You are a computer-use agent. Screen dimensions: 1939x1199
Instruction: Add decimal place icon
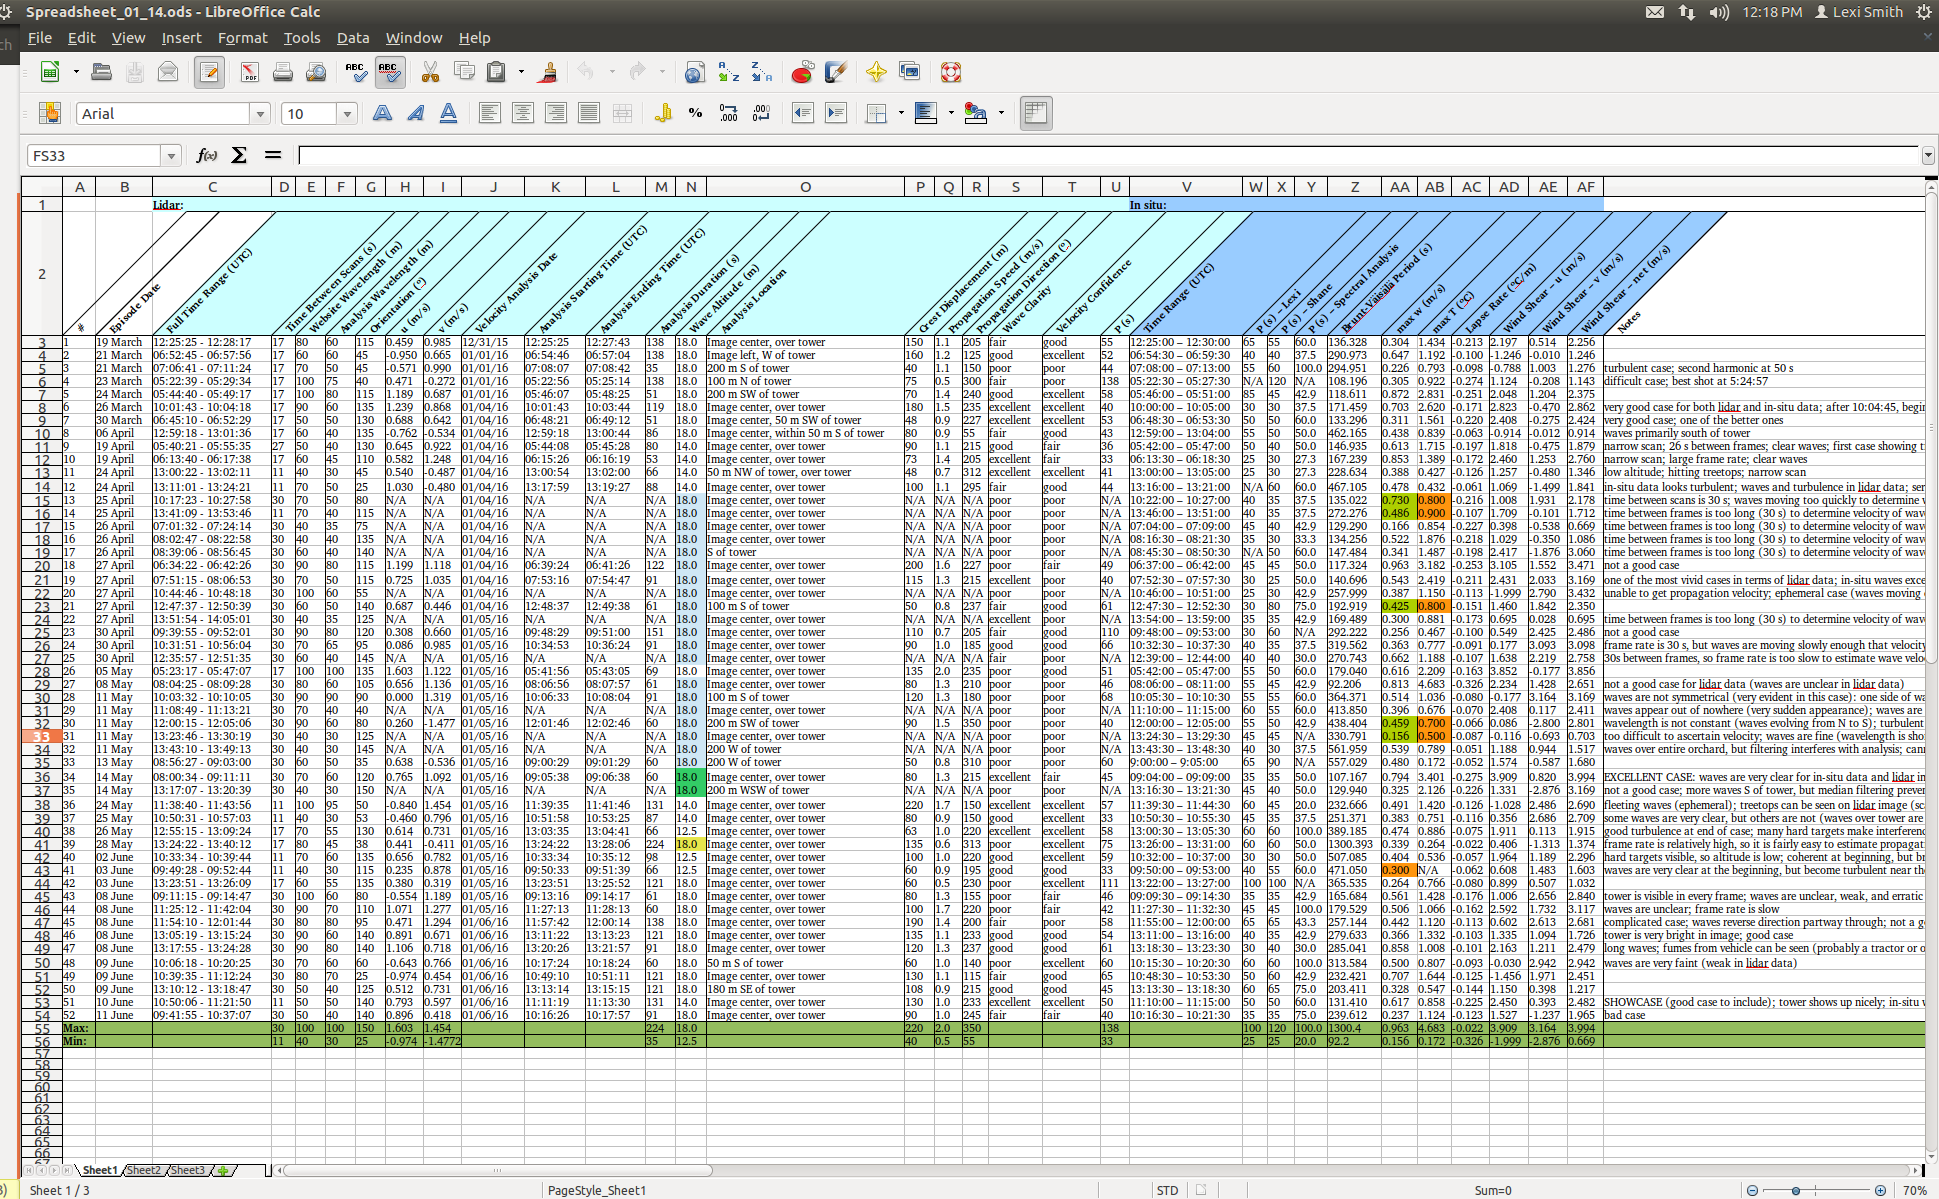[x=729, y=113]
